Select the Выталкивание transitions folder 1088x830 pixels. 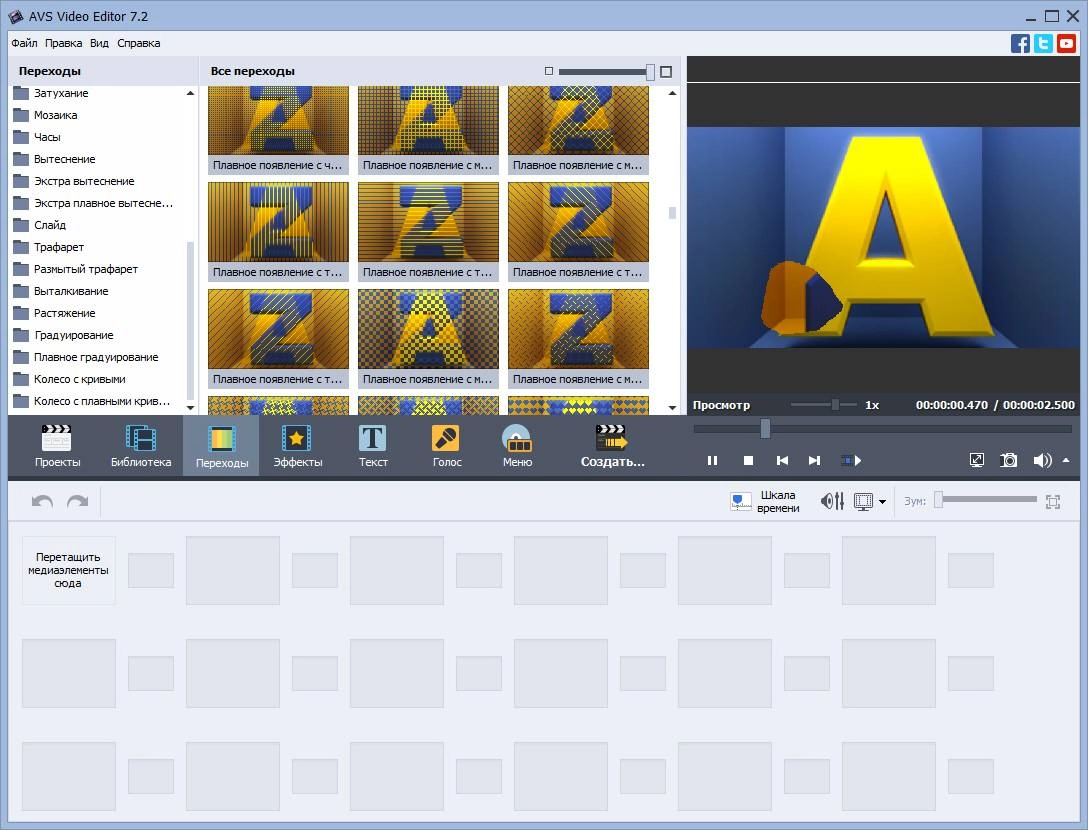pyautogui.click(x=71, y=291)
